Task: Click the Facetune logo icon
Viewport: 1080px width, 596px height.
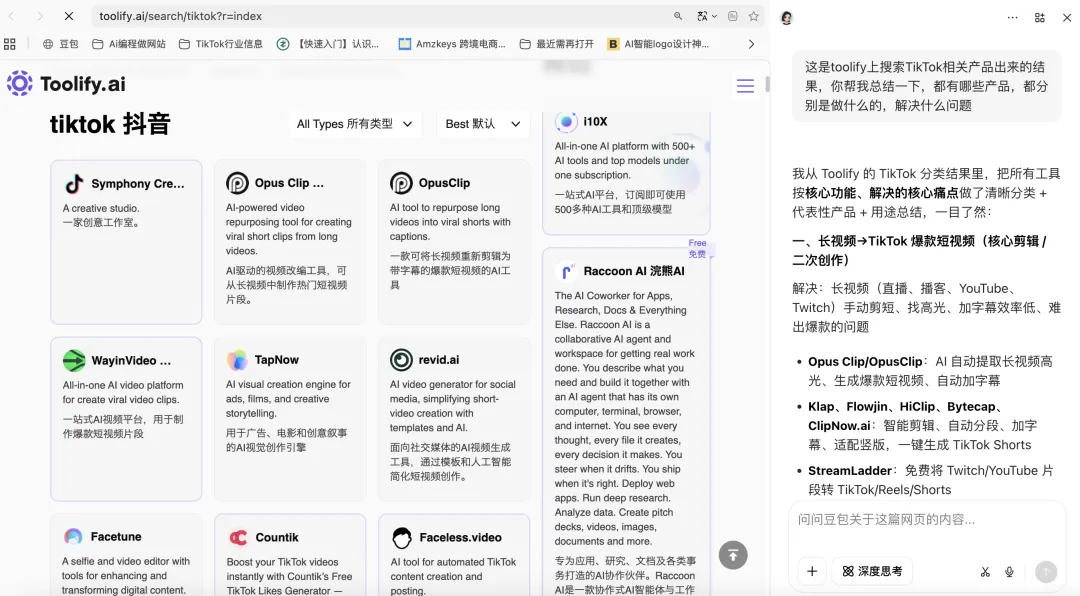Action: tap(73, 537)
